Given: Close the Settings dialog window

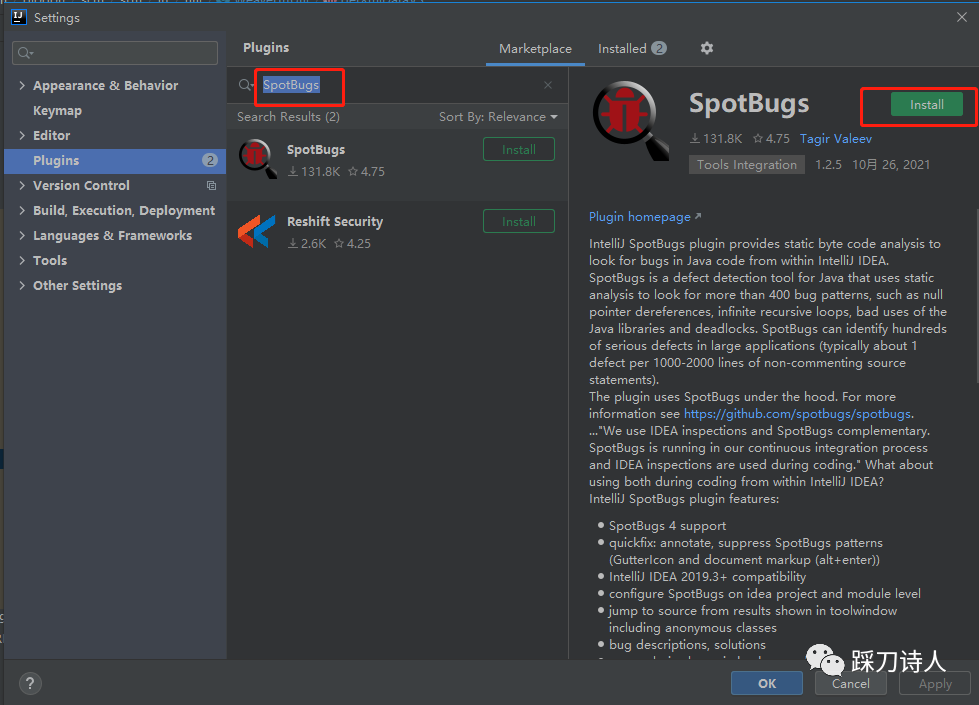Looking at the screenshot, I should (x=962, y=17).
